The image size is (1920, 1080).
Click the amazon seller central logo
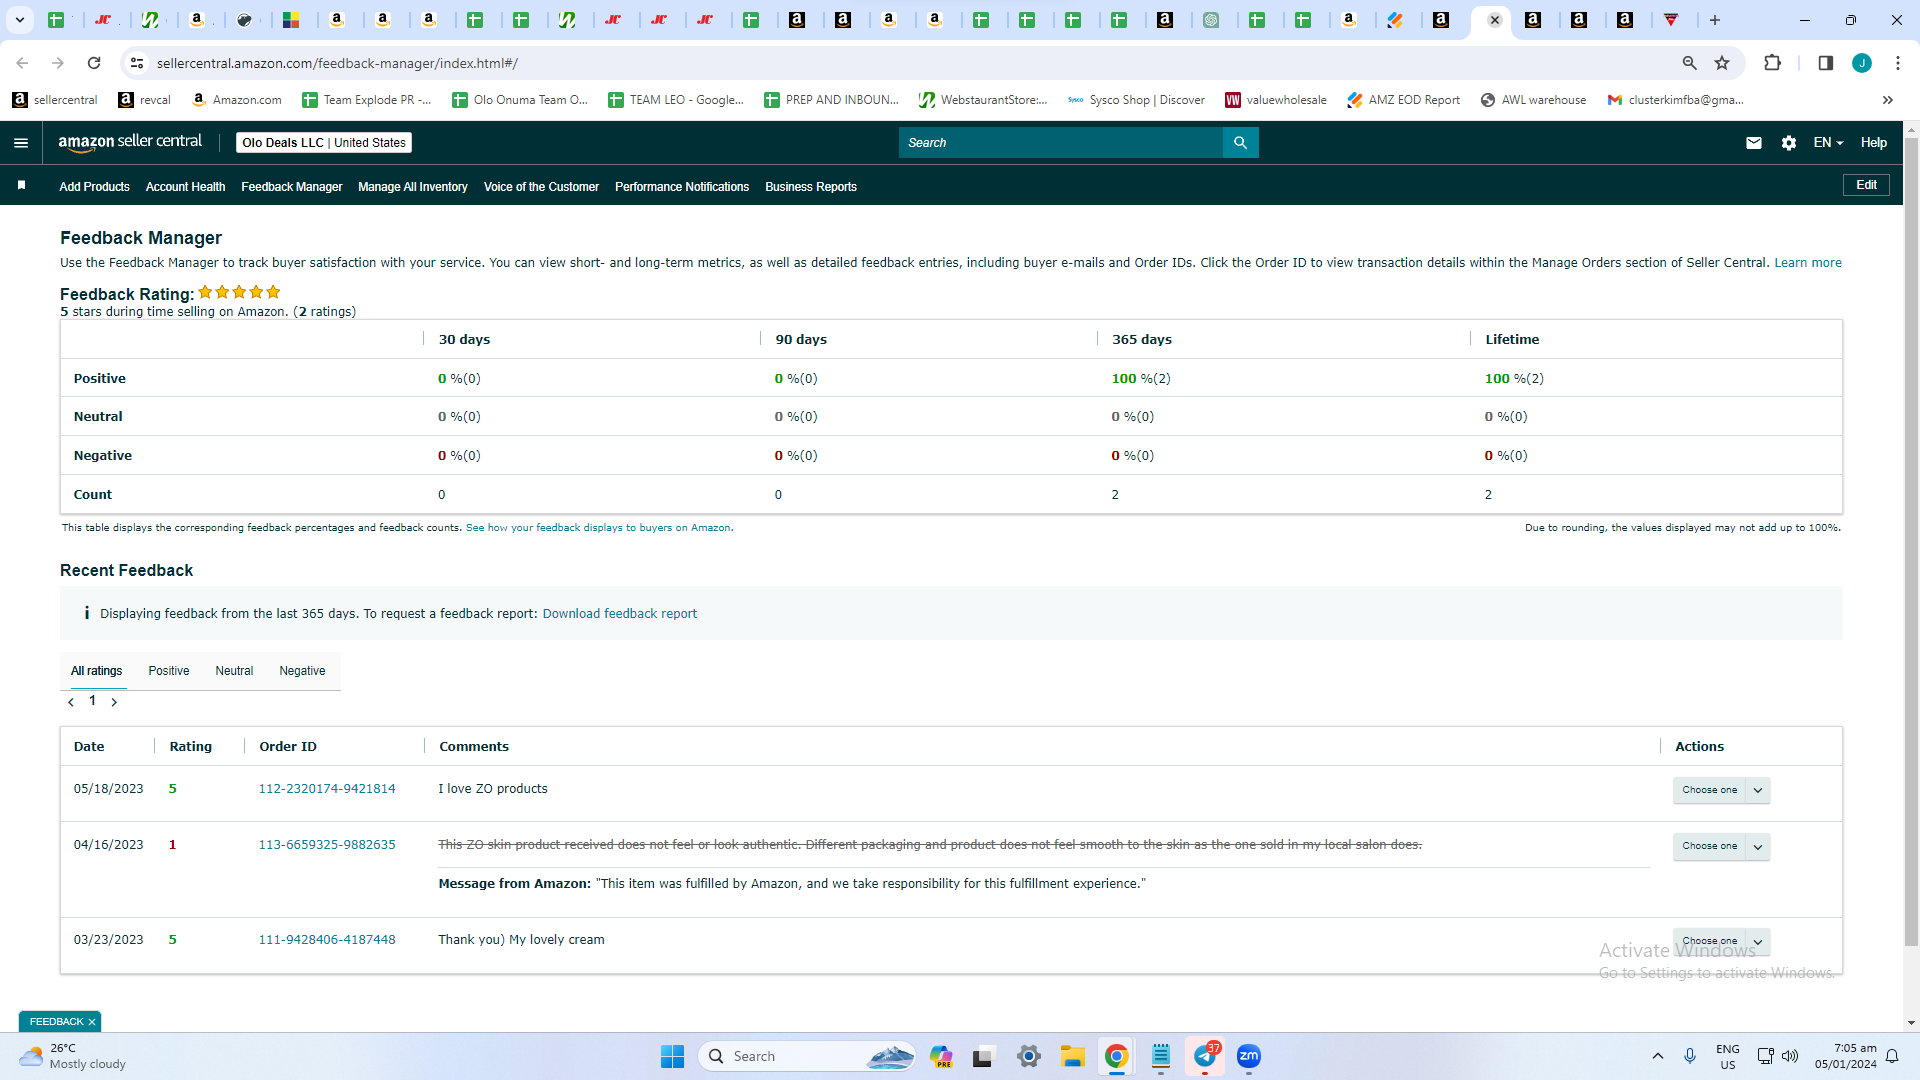[x=130, y=142]
